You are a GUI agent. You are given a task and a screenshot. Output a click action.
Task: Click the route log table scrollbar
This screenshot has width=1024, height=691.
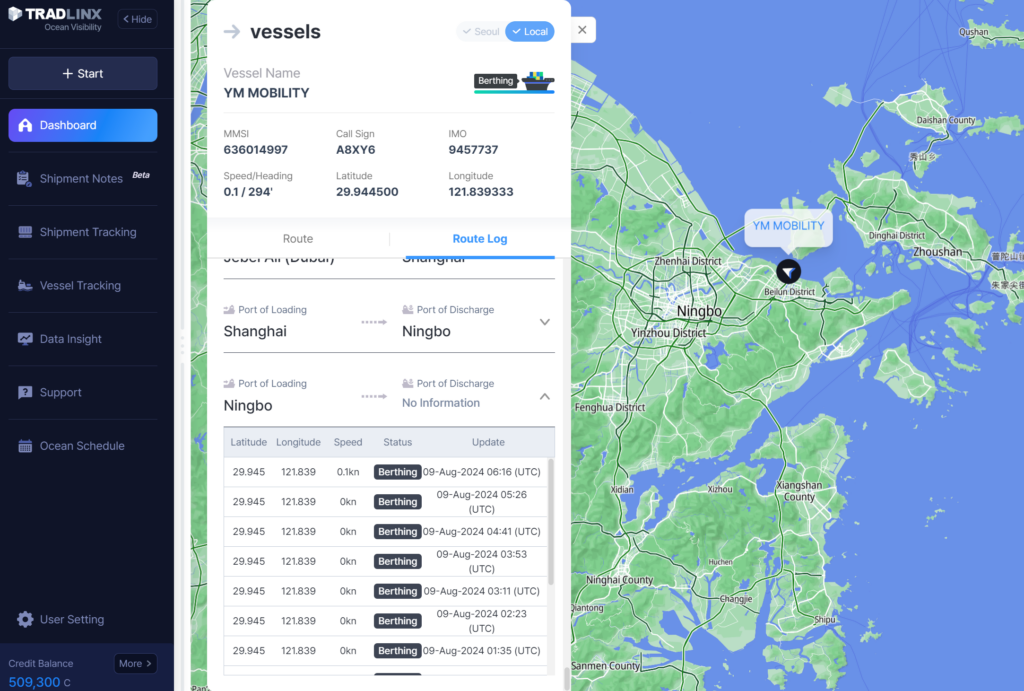tap(551, 522)
